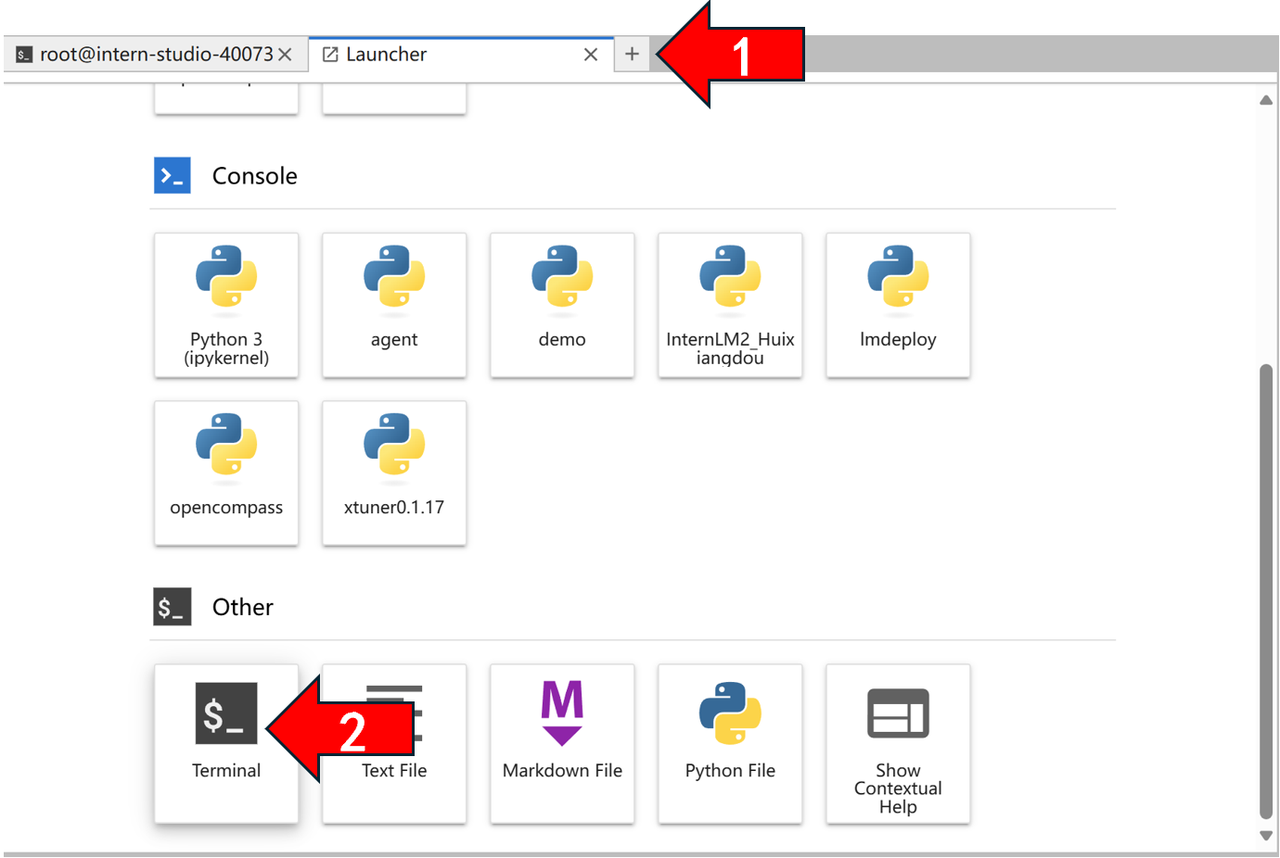This screenshot has height=858, width=1280.
Task: Click the Other section terminal icon
Action: [172, 607]
